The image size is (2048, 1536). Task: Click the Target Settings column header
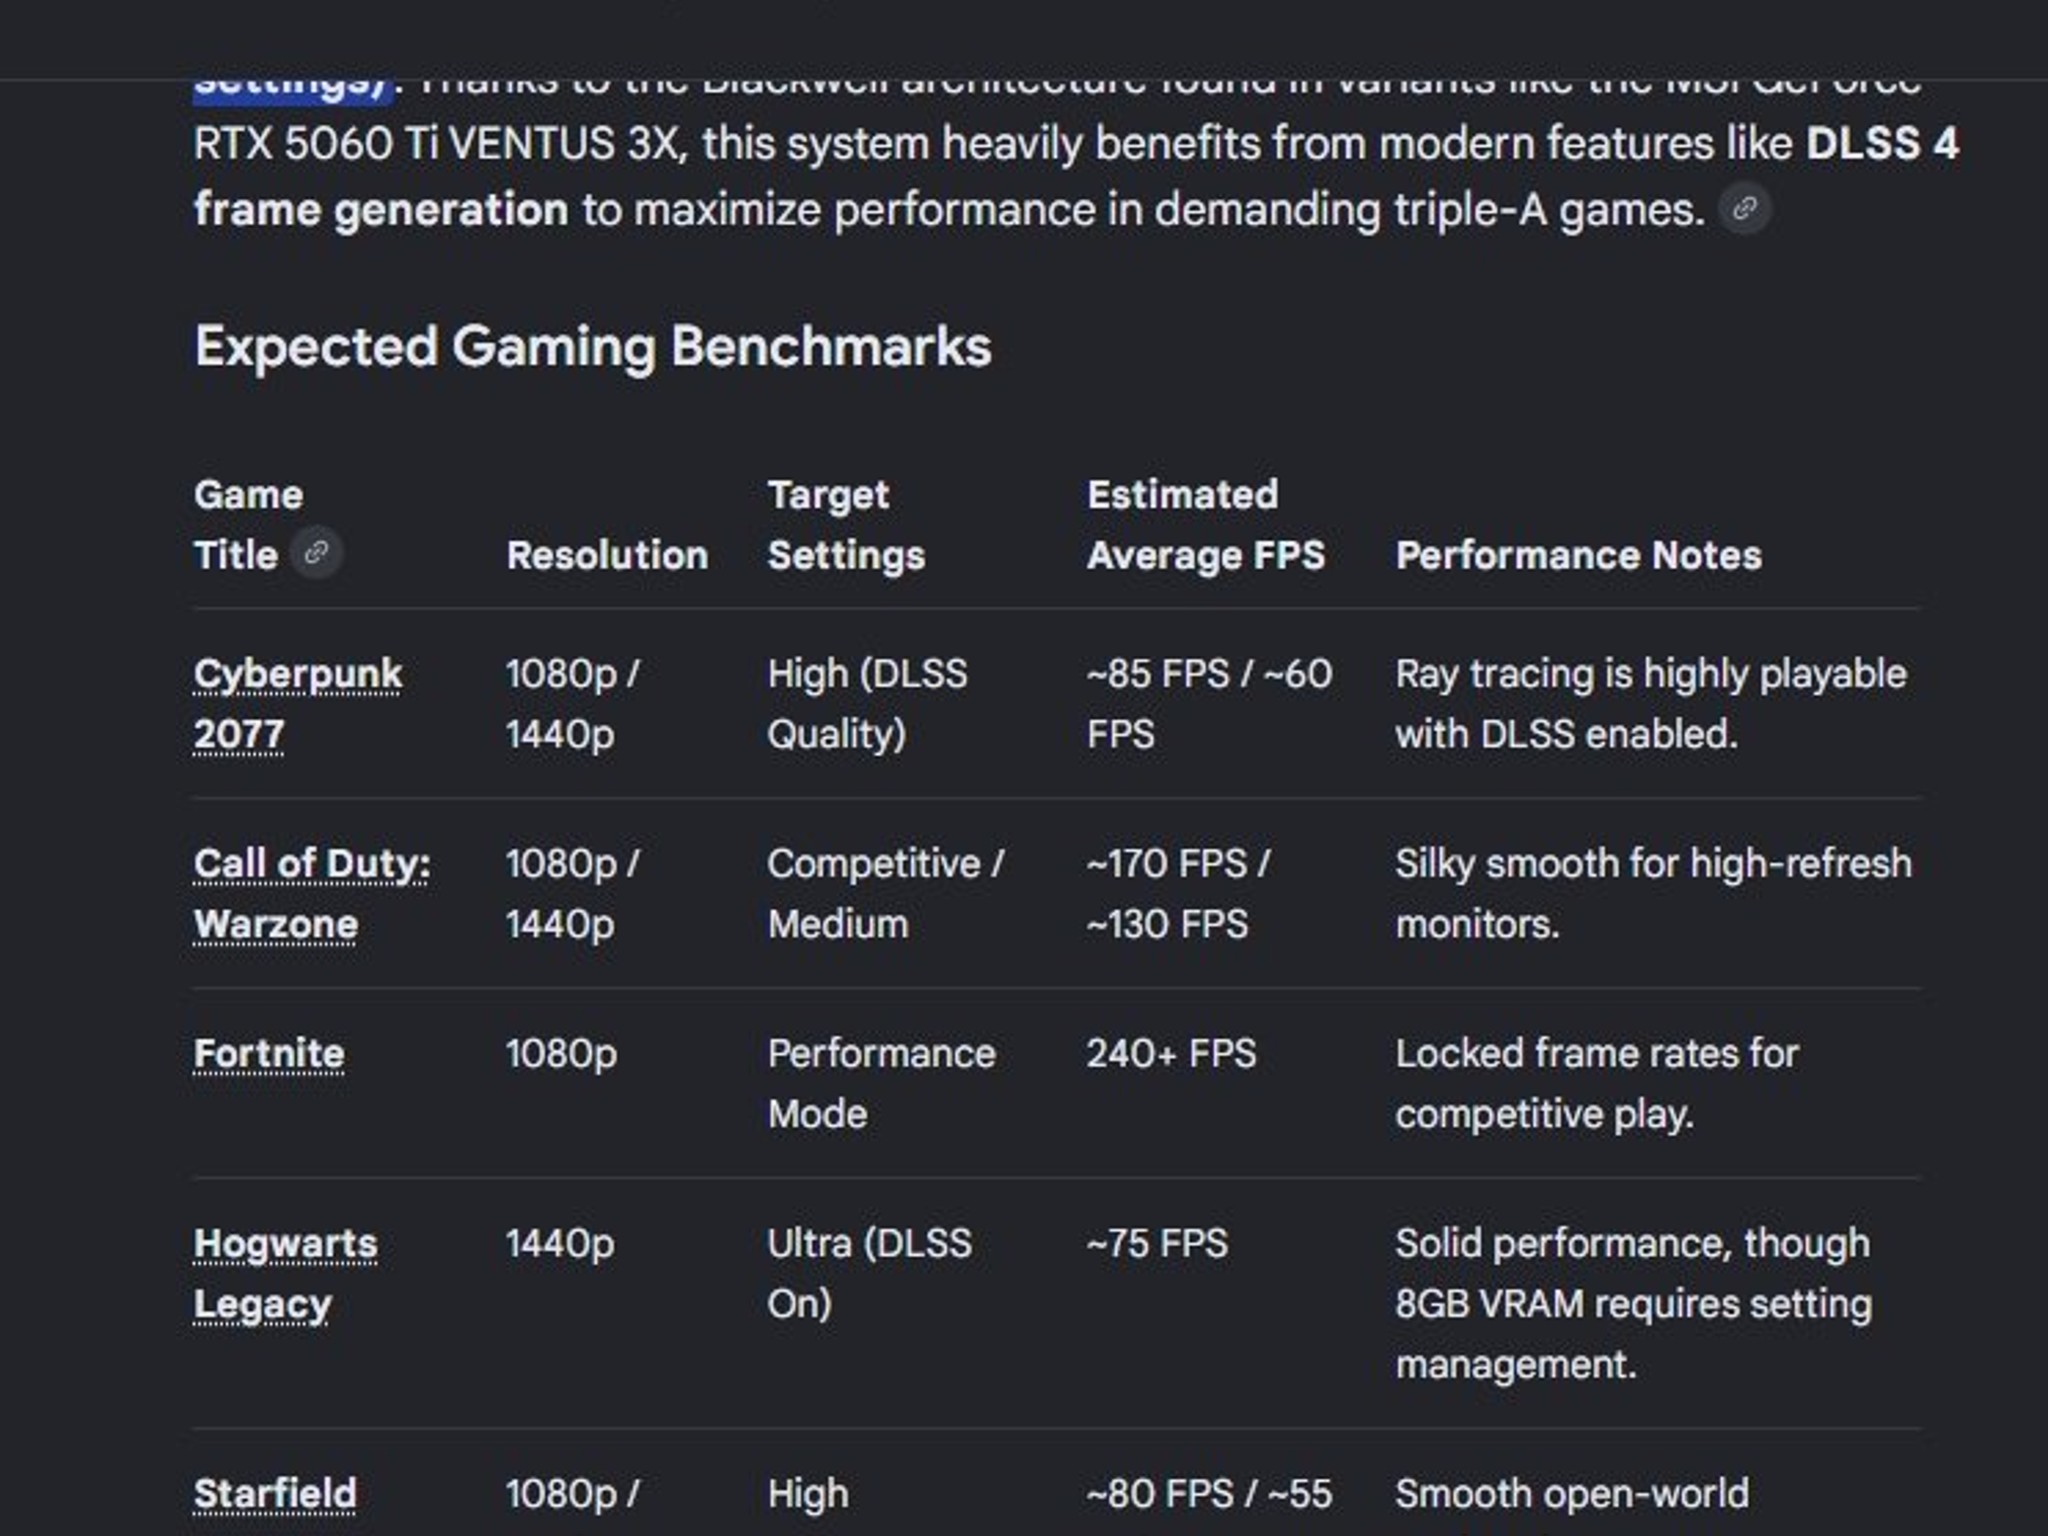(846, 525)
